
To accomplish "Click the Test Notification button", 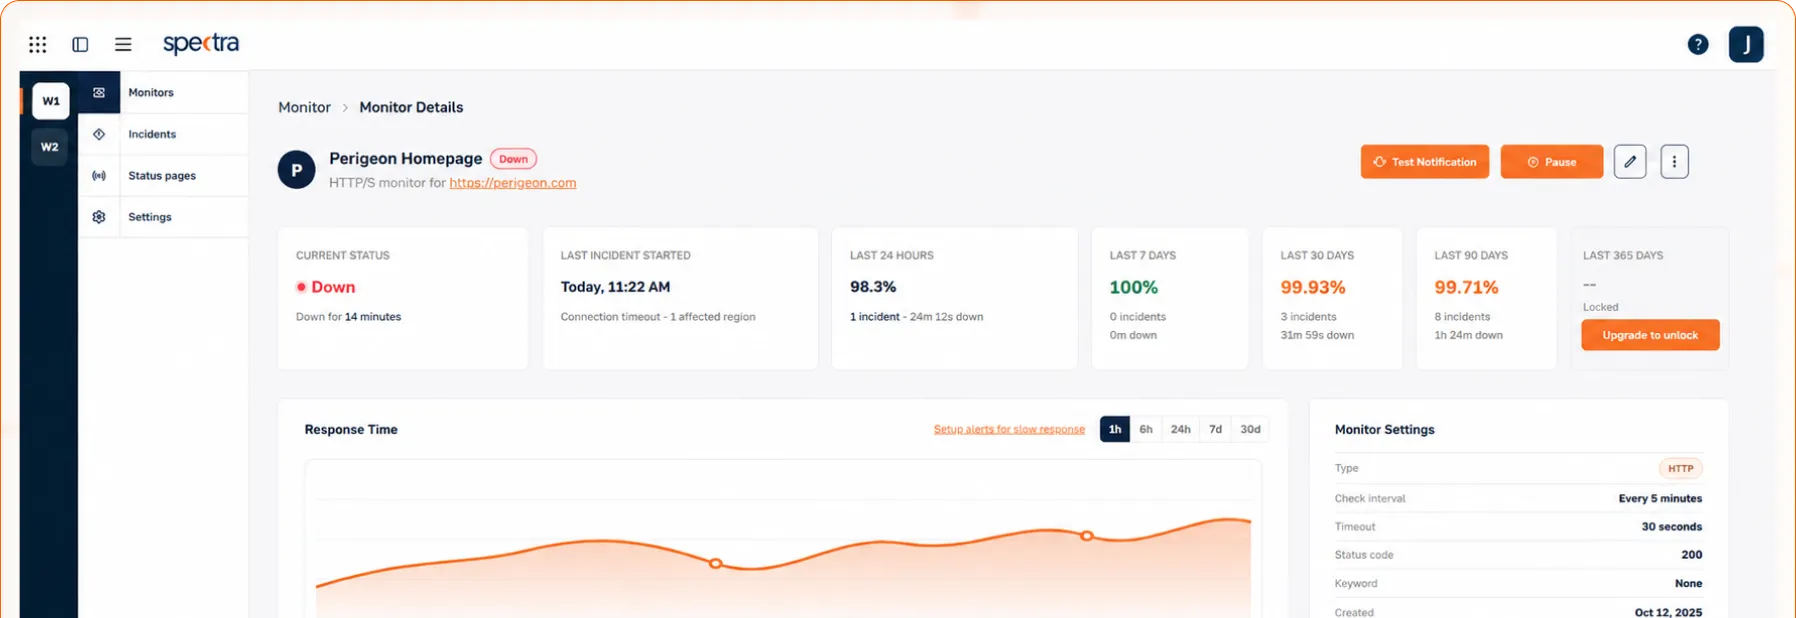I will 1425,162.
